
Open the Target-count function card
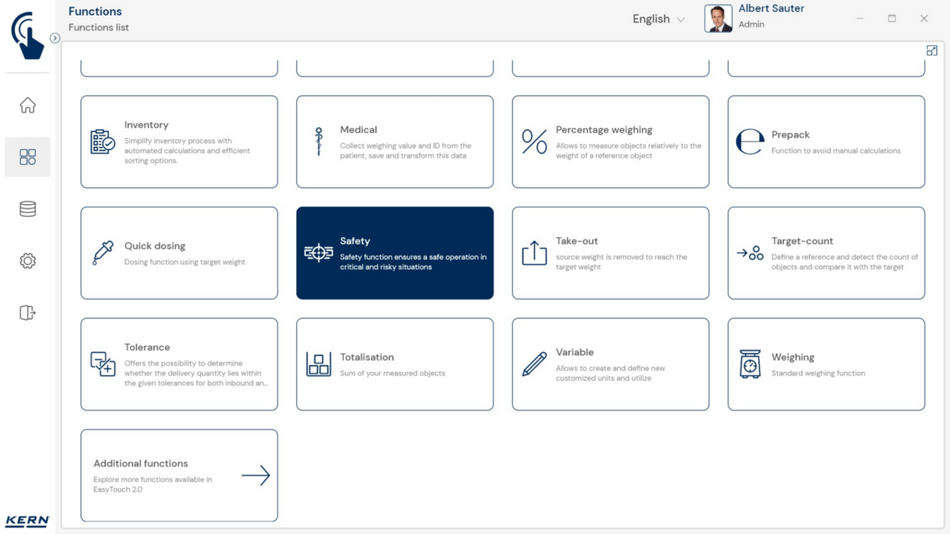point(826,253)
